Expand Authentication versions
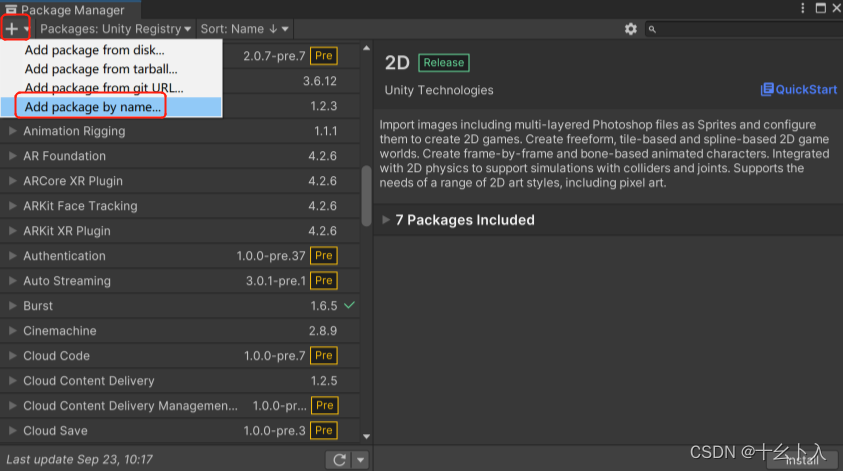The image size is (843, 471). click(12, 256)
